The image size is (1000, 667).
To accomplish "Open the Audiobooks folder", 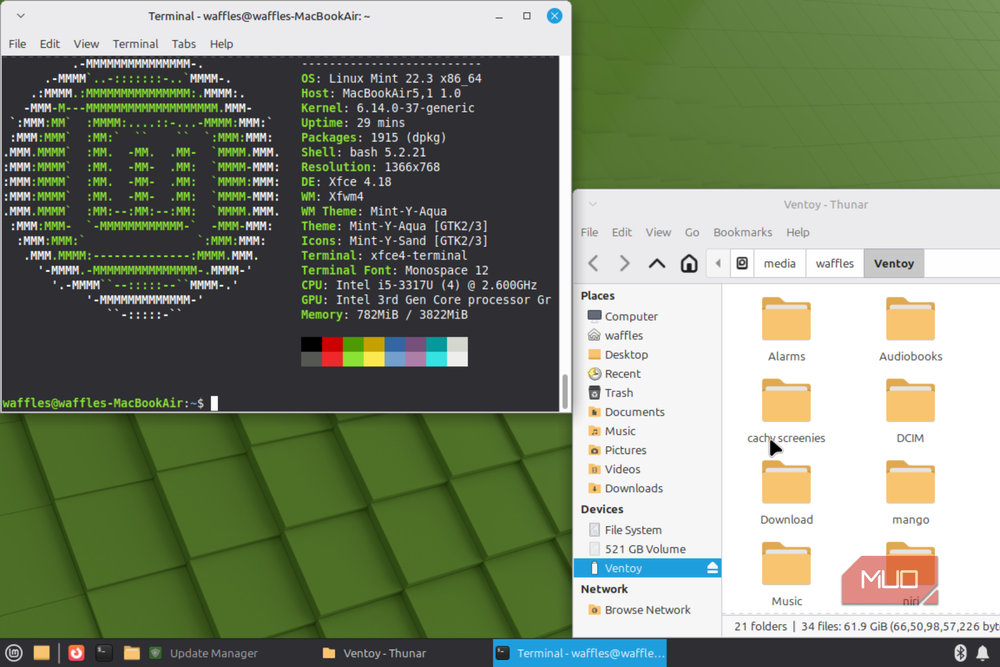I will coord(910,330).
